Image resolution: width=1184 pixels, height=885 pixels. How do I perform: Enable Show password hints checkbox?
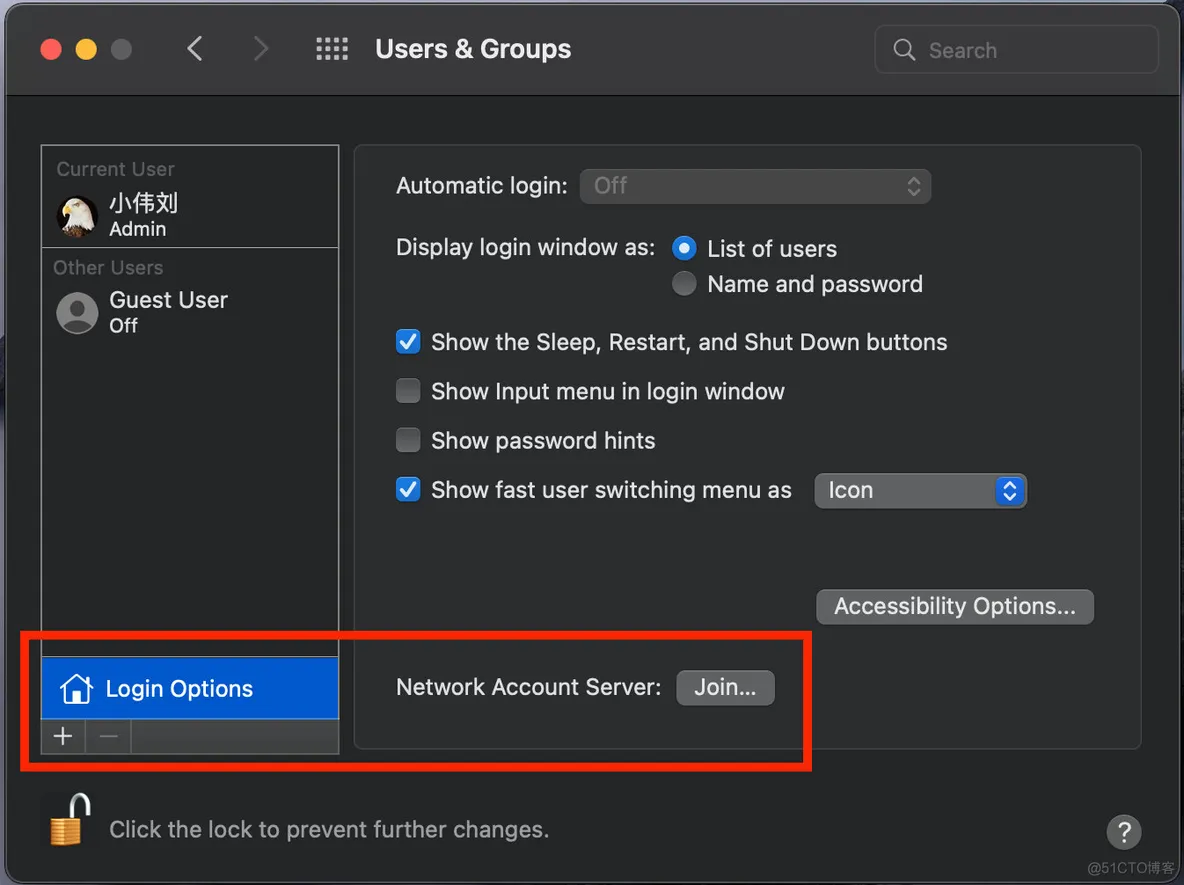click(x=408, y=440)
